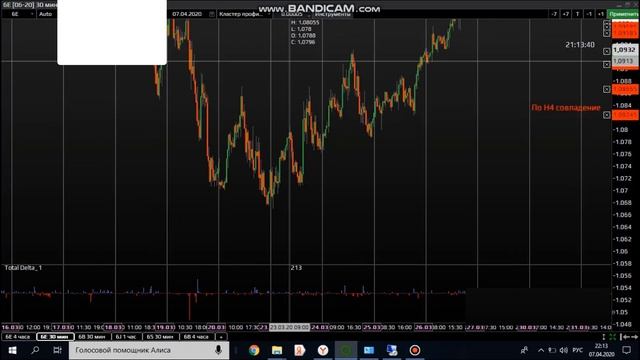Open the 22:13 clock and calendar
640x360 pixels.
[601, 350]
